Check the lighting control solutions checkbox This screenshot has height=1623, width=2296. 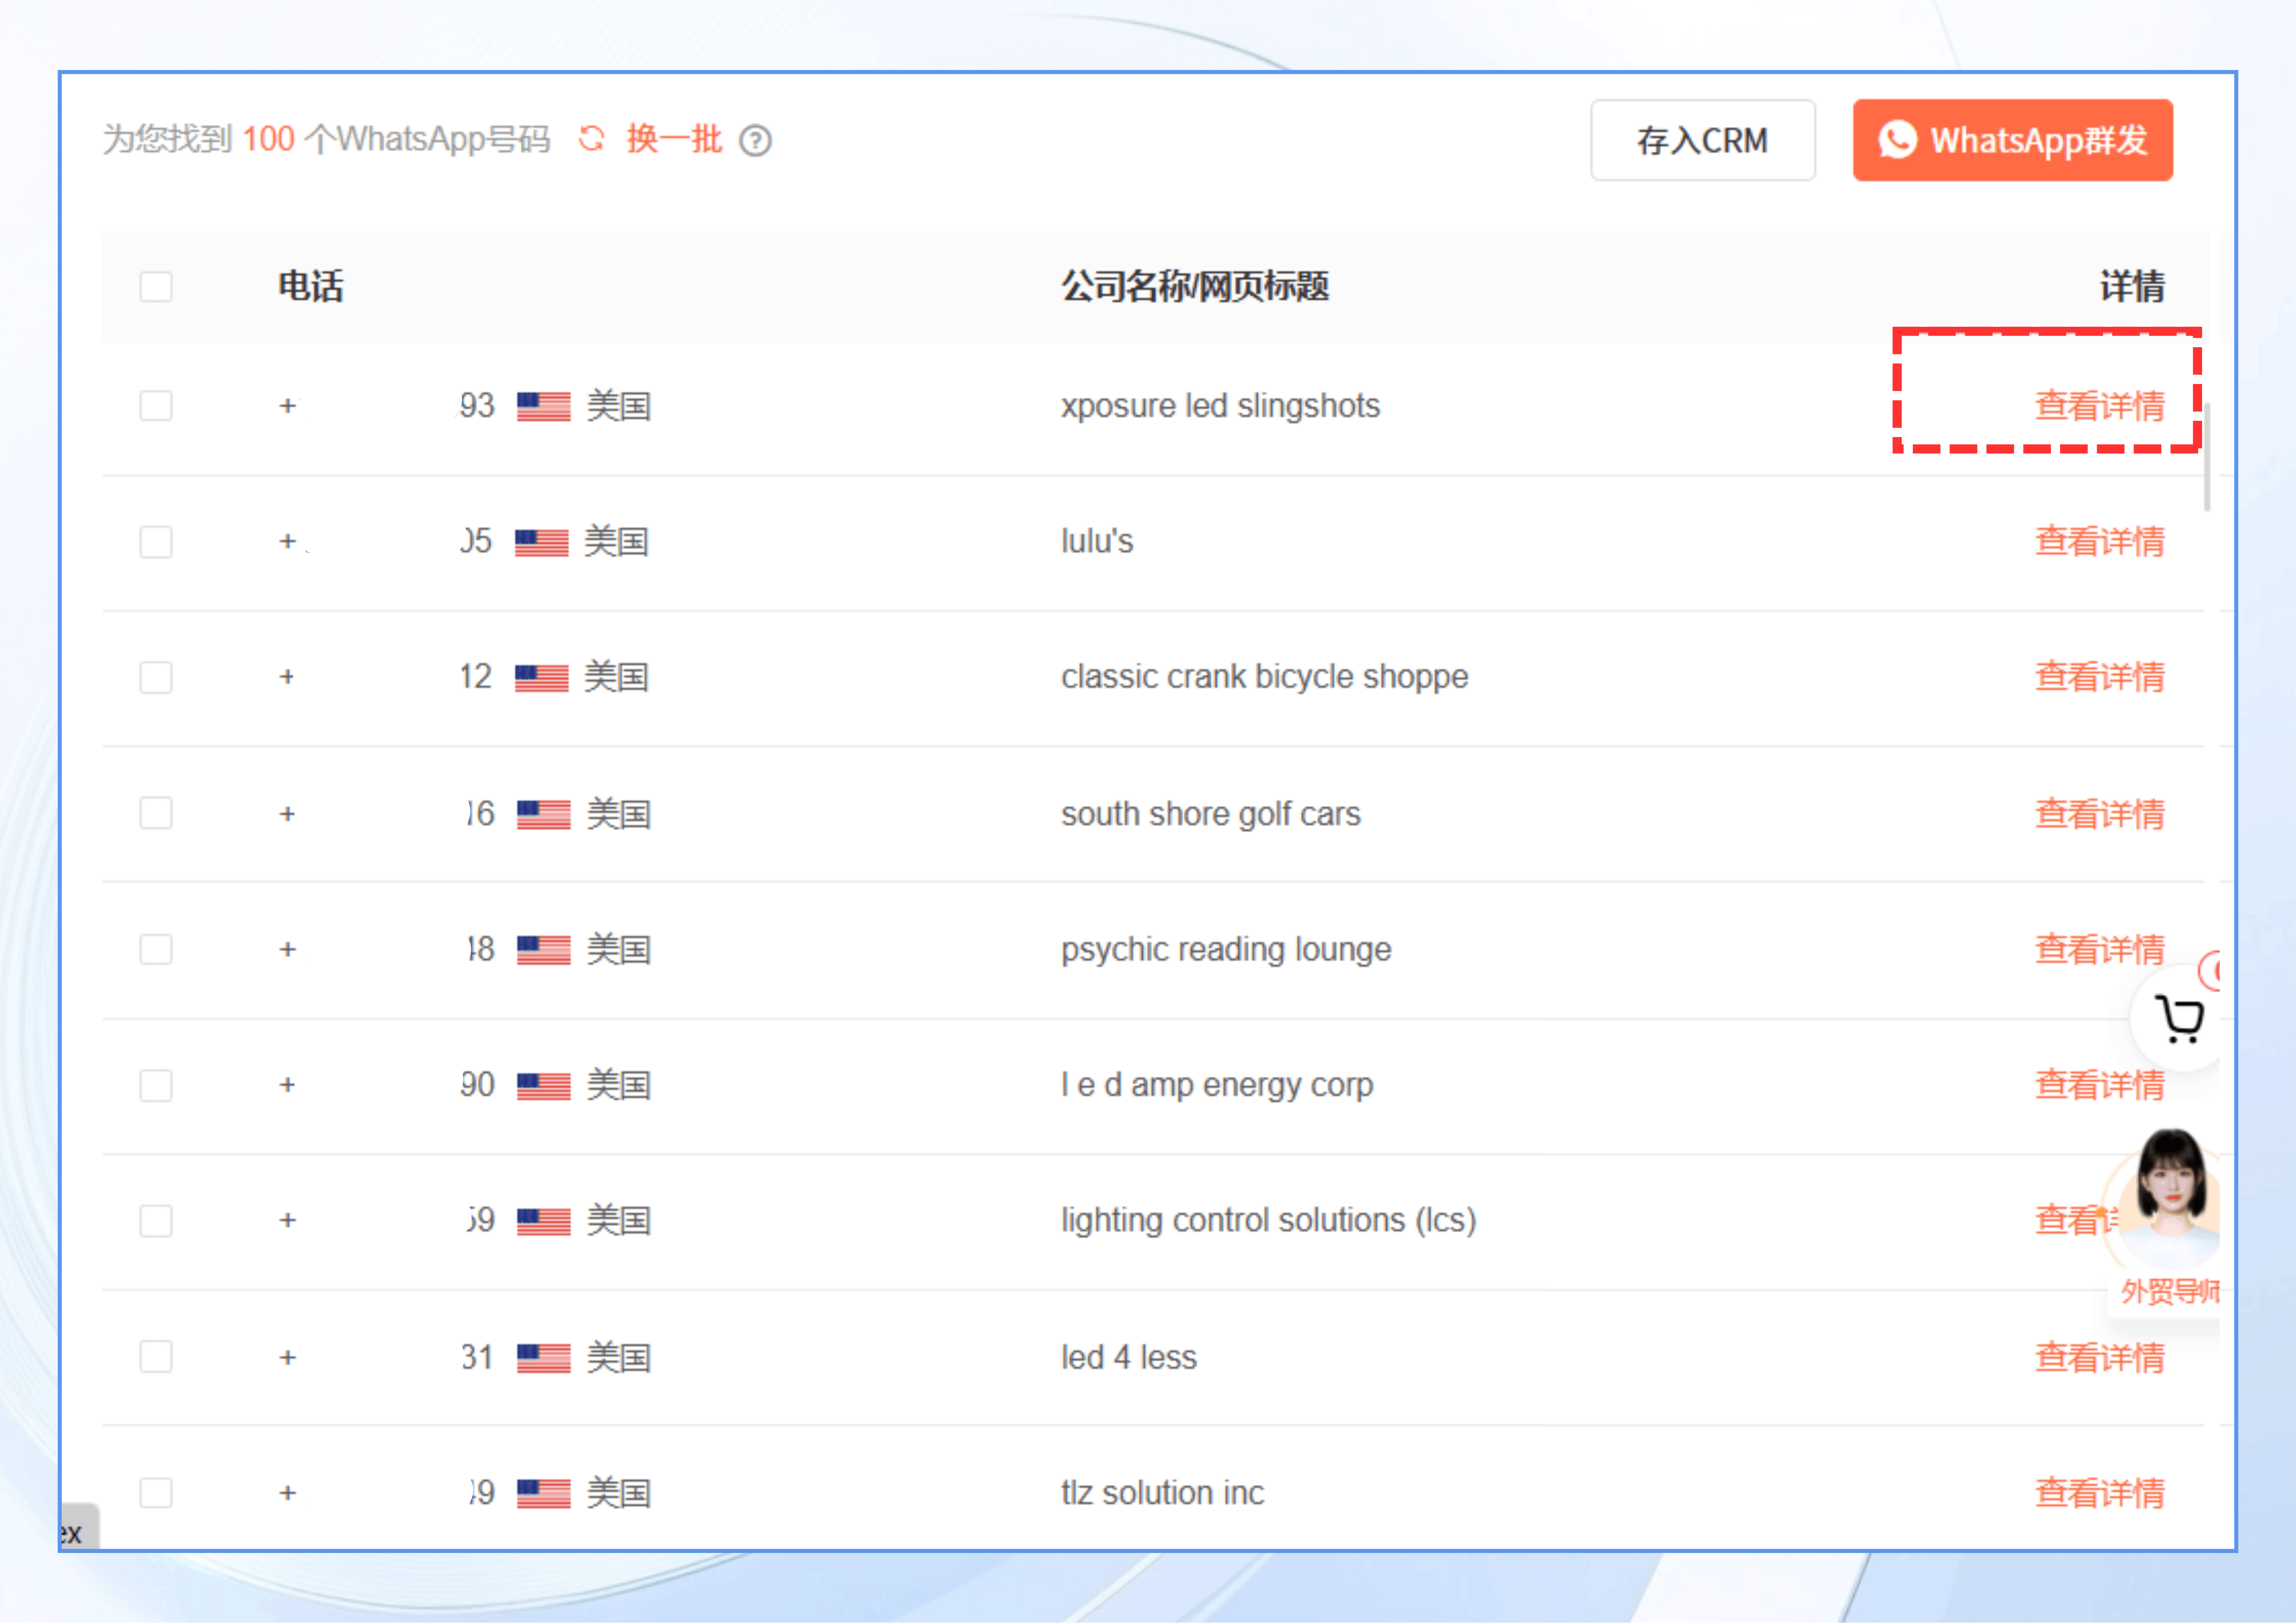156,1221
